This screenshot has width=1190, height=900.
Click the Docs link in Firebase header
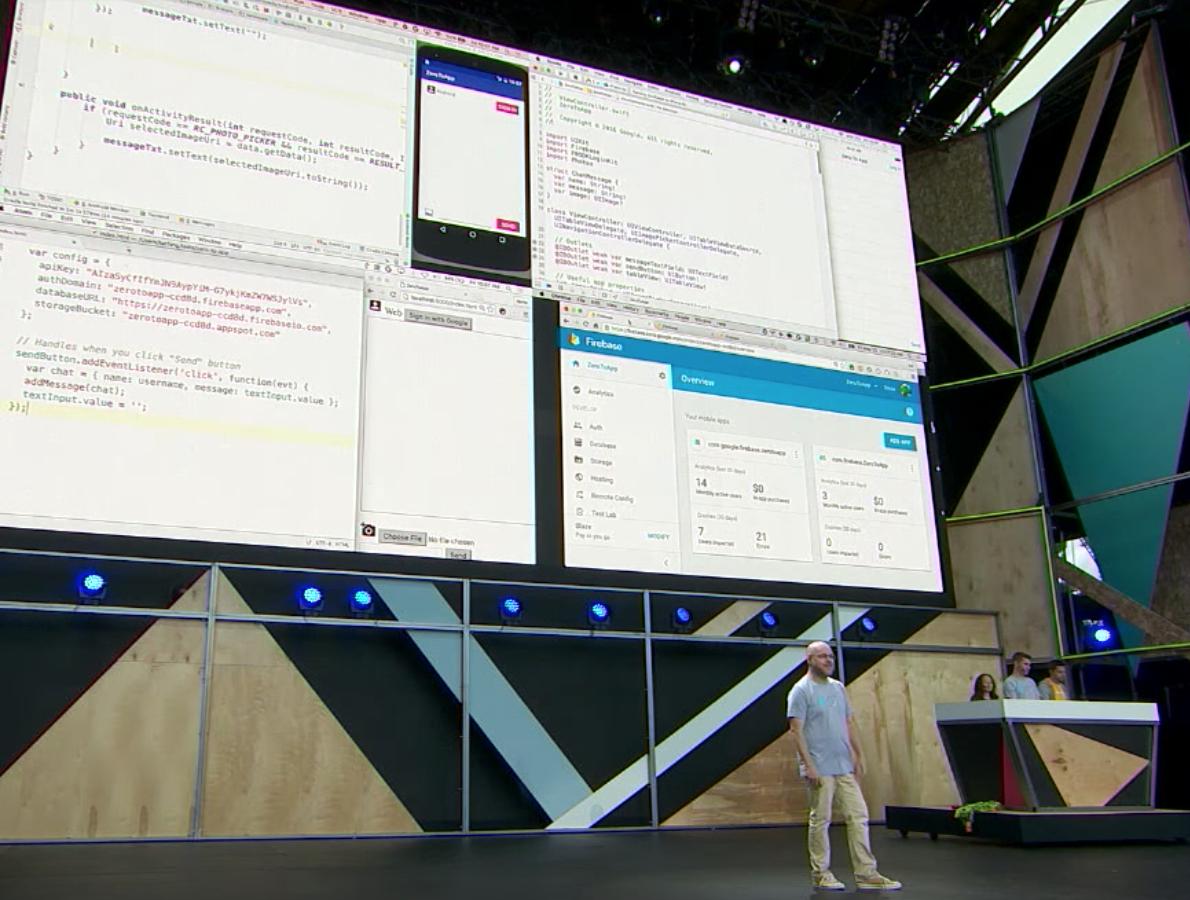(x=889, y=388)
